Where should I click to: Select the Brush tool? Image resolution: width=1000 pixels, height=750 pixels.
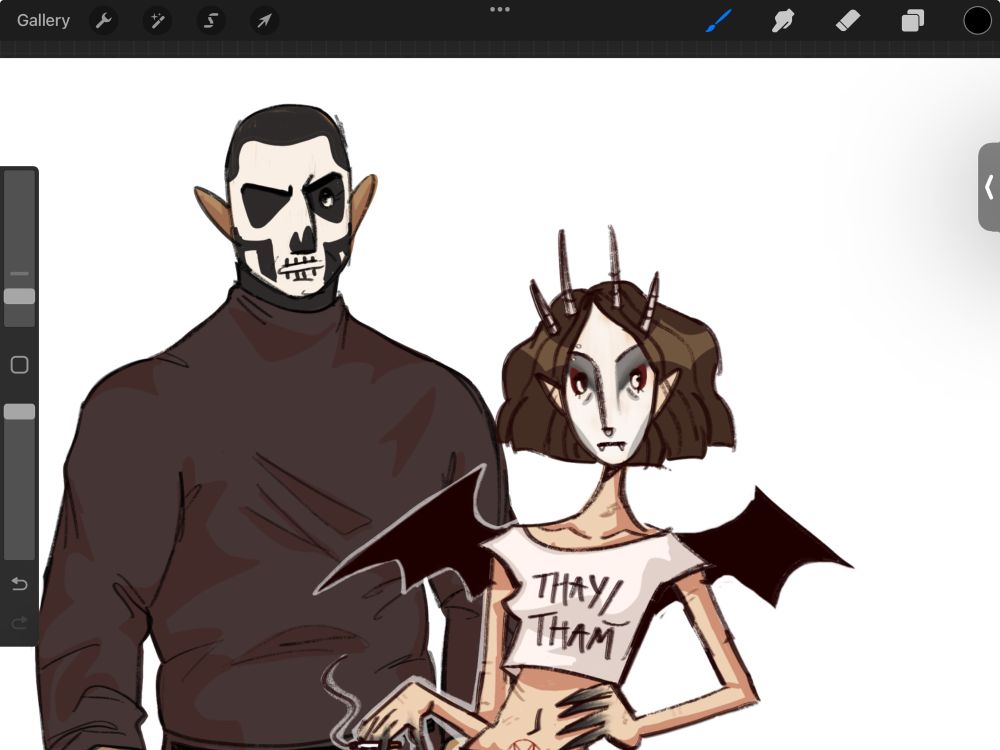(x=719, y=20)
